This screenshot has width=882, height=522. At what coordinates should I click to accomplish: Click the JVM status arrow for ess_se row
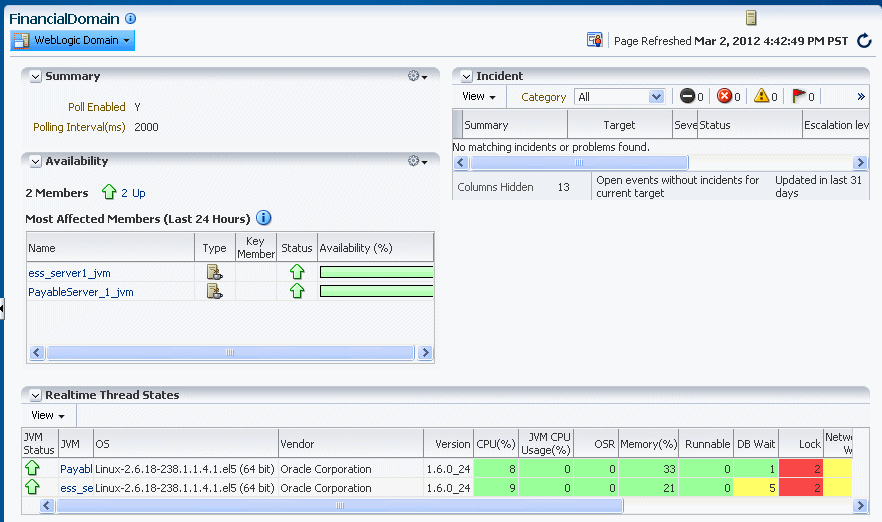click(x=32, y=487)
